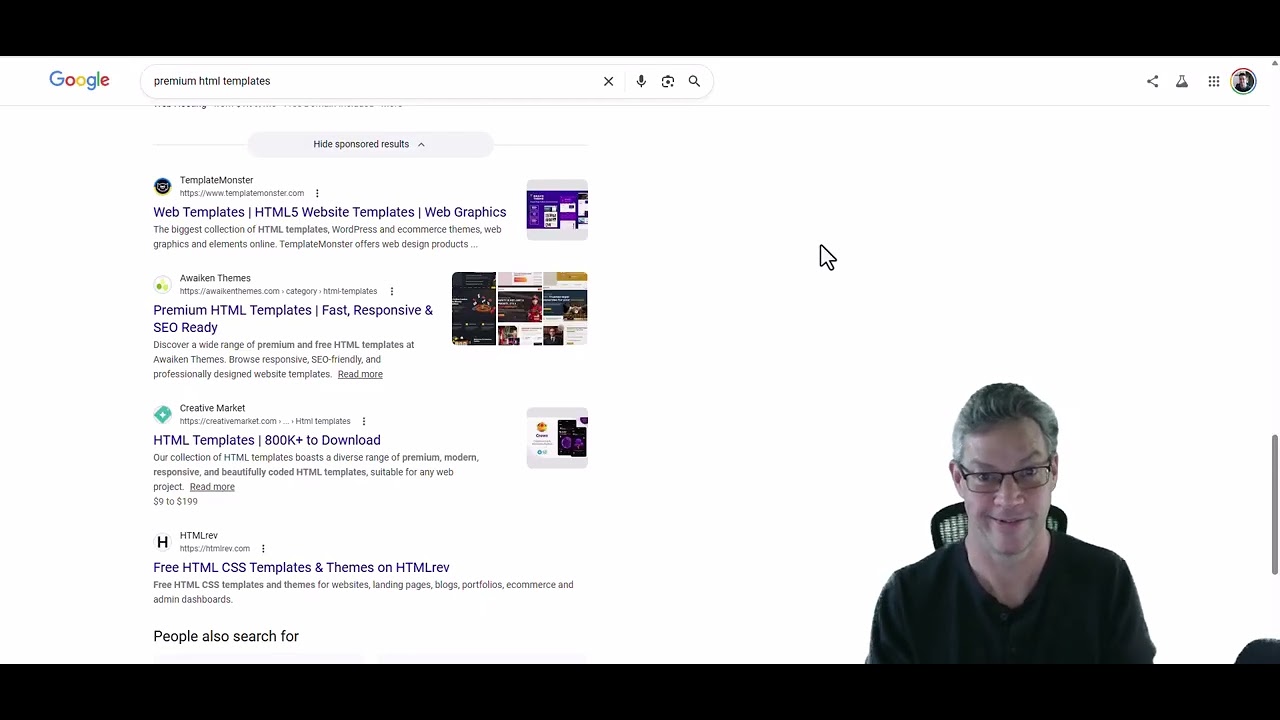Open Awaiken Themes result thumbnail collage

click(x=519, y=309)
